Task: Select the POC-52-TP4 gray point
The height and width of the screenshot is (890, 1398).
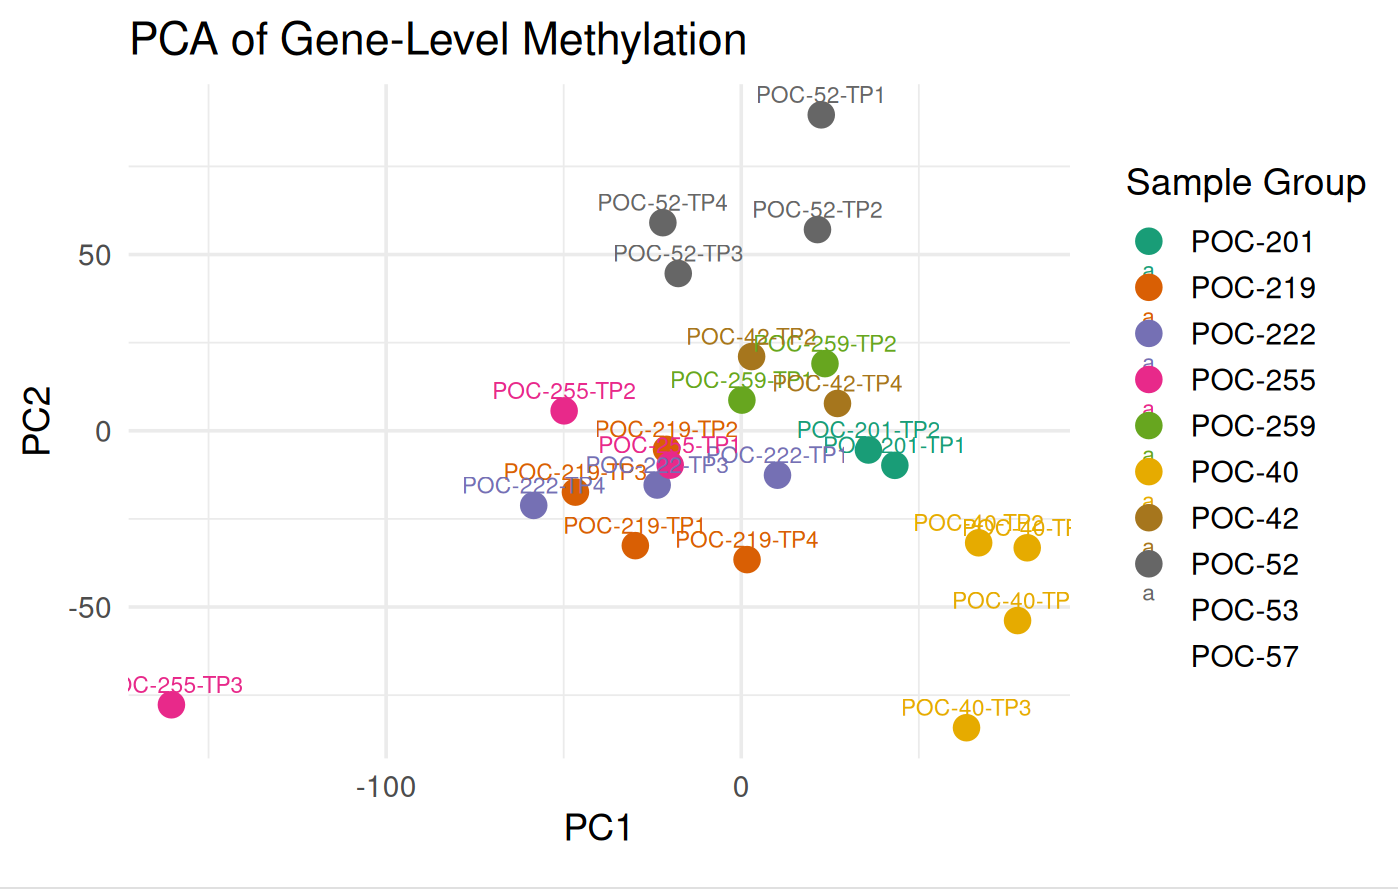Action: pyautogui.click(x=662, y=222)
